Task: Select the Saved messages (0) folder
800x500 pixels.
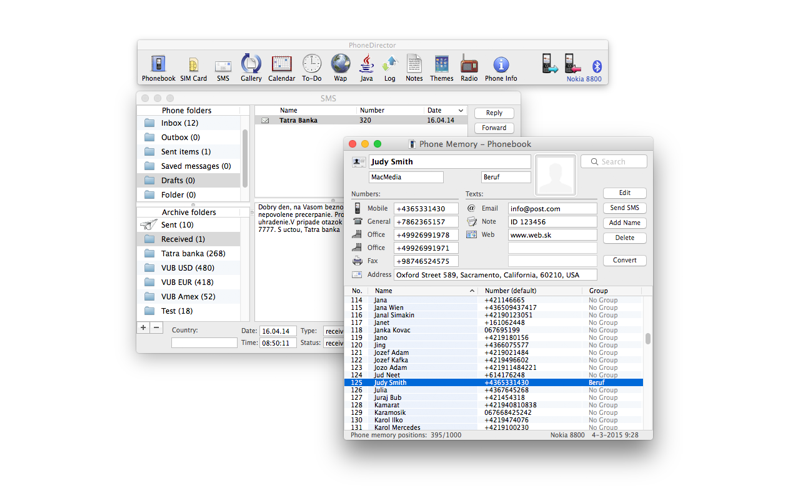Action: [189, 166]
